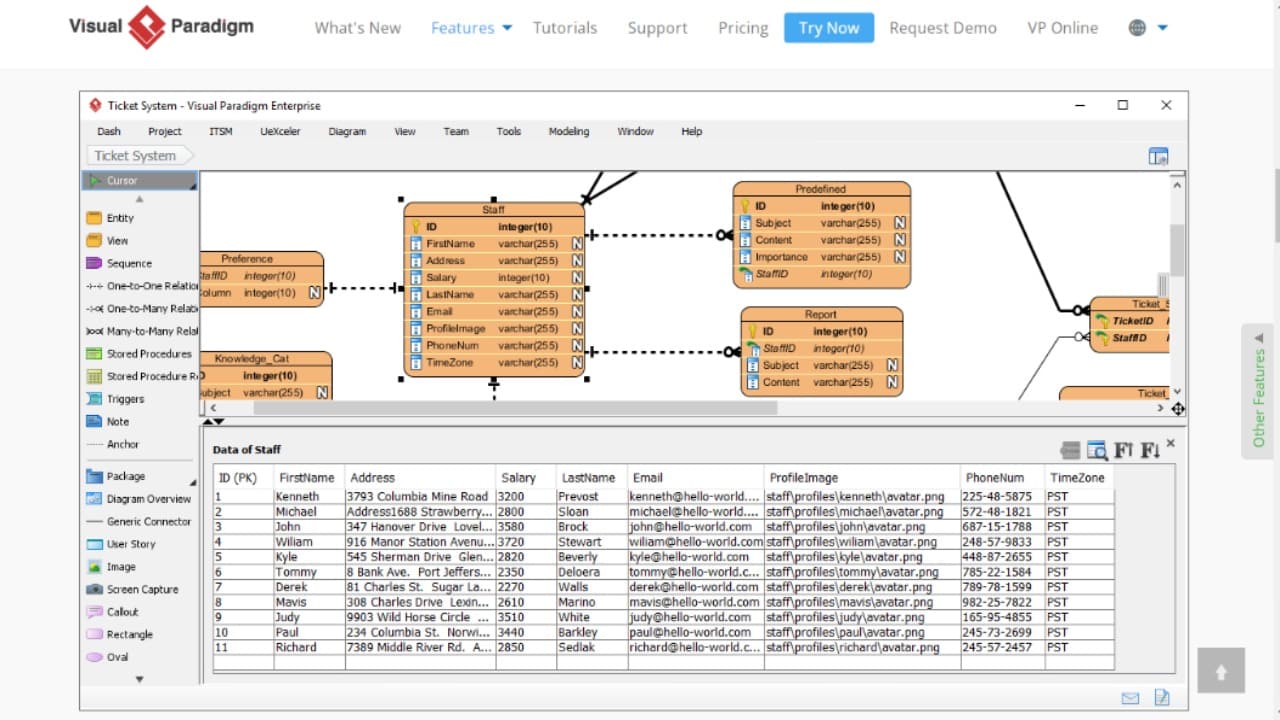This screenshot has width=1280, height=720.
Task: Select the Note tool
Action: [108, 422]
